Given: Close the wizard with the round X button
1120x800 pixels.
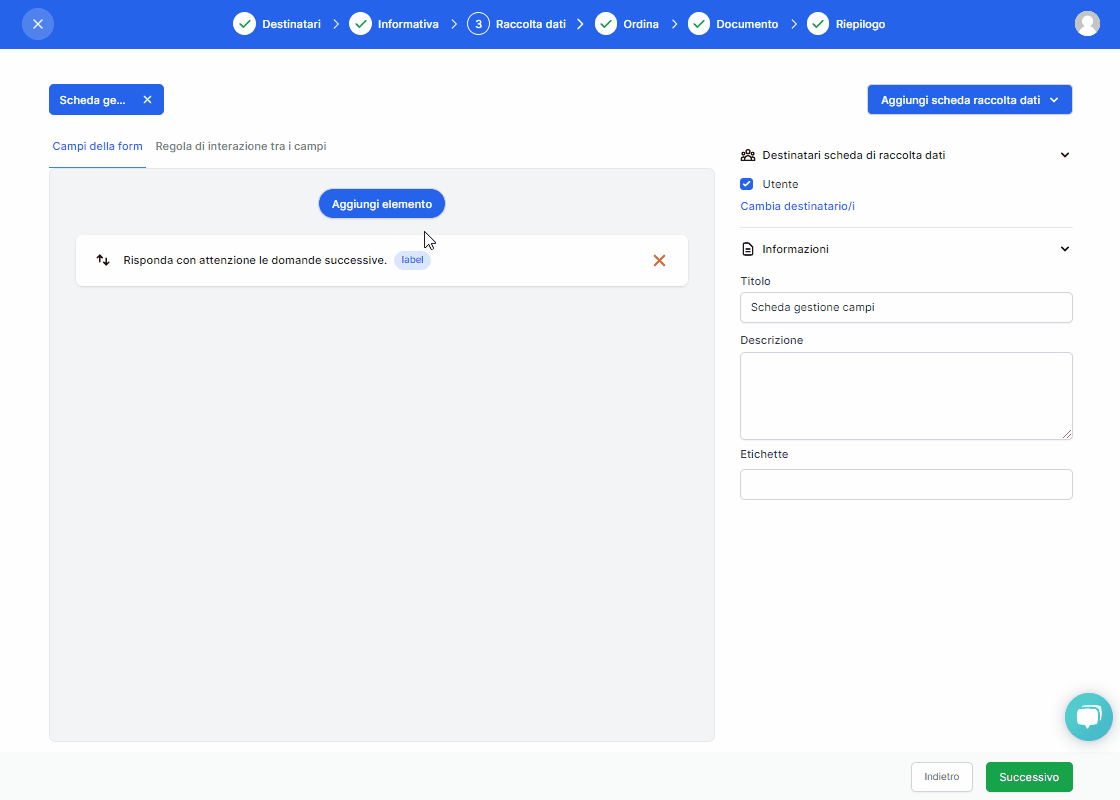Looking at the screenshot, I should click(38, 24).
